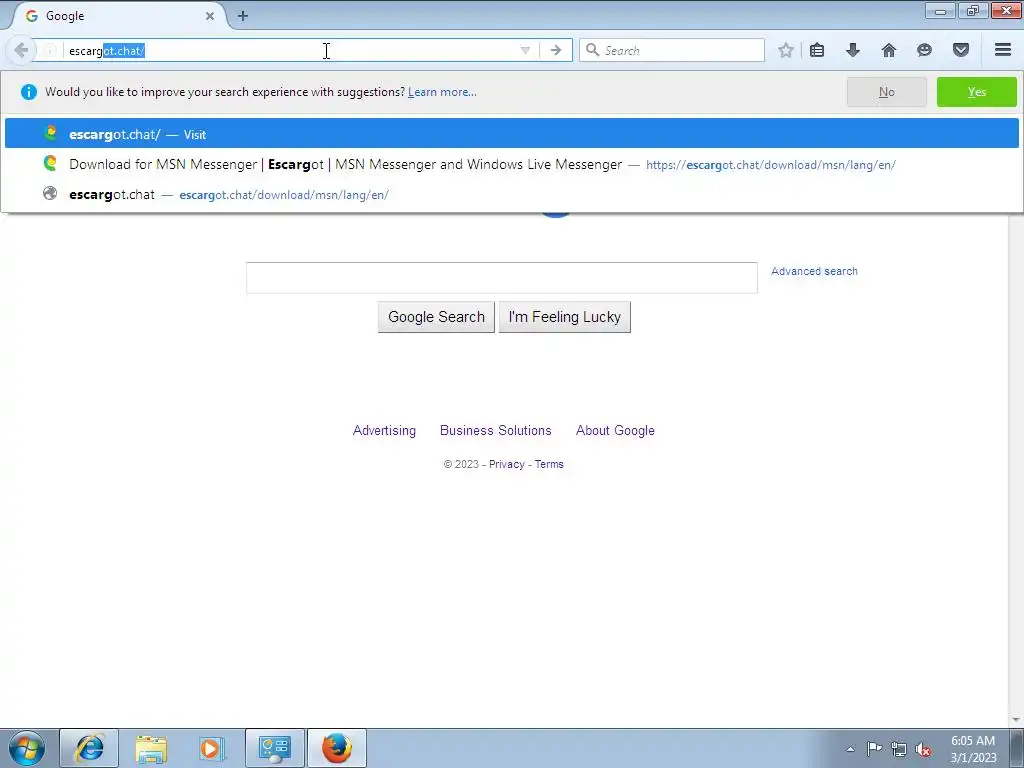Click the muted volume tray icon
1024x768 pixels.
pos(923,749)
